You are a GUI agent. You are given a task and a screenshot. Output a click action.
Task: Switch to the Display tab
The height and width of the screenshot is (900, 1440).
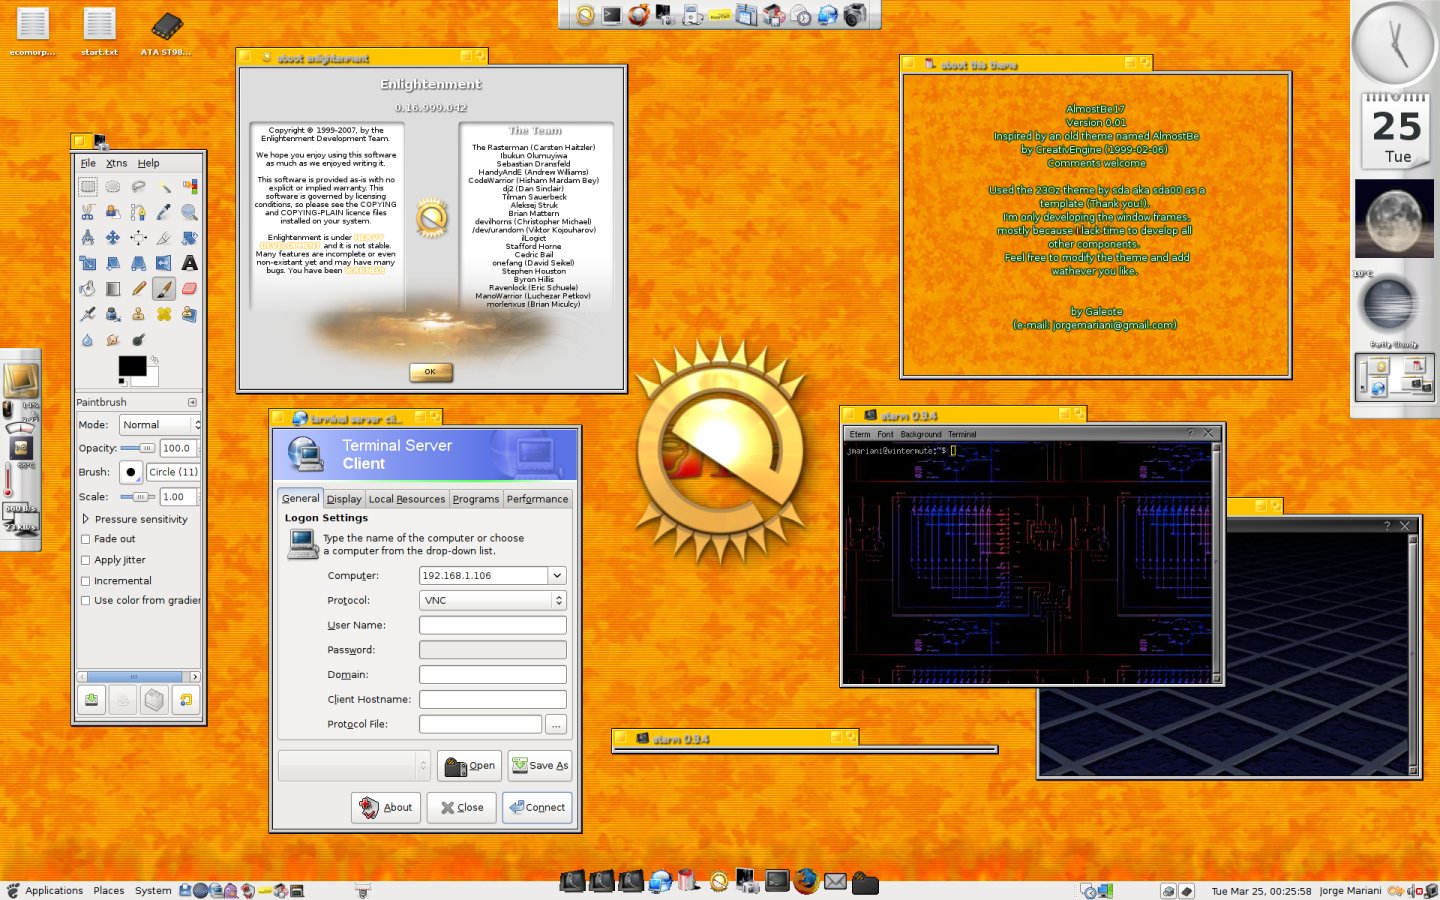click(344, 499)
